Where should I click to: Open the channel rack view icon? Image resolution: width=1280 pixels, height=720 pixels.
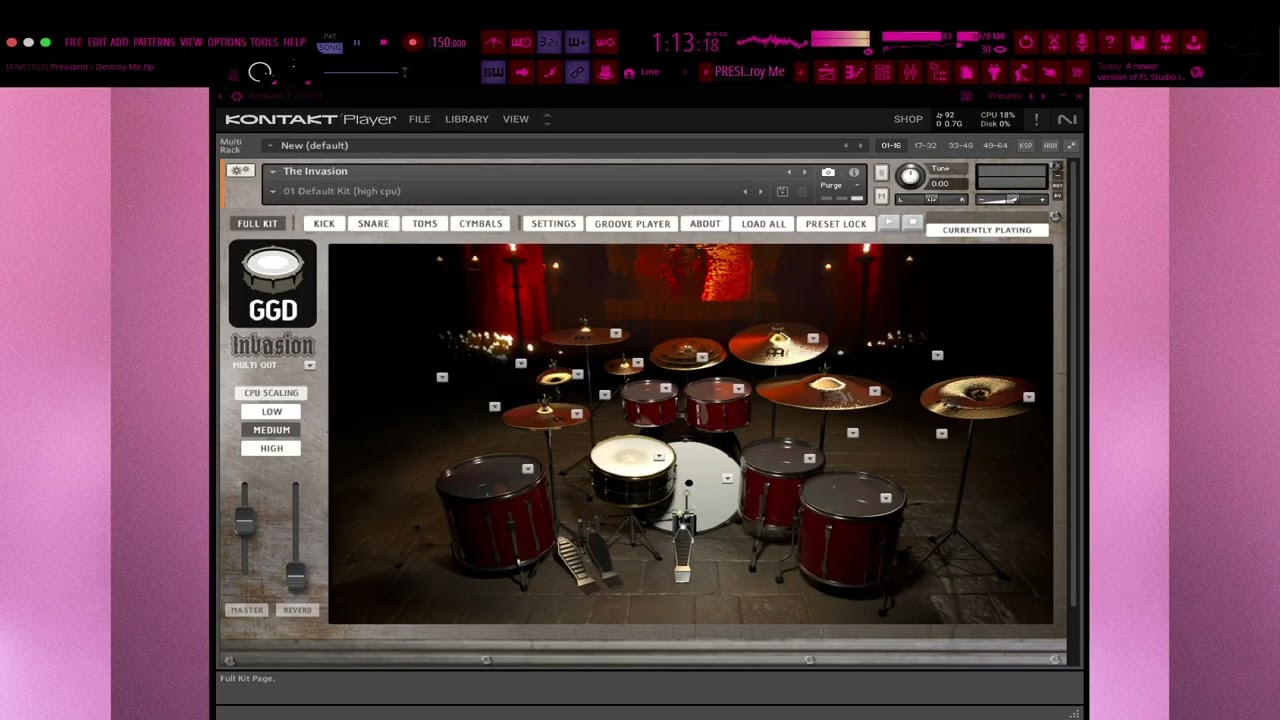(x=881, y=72)
